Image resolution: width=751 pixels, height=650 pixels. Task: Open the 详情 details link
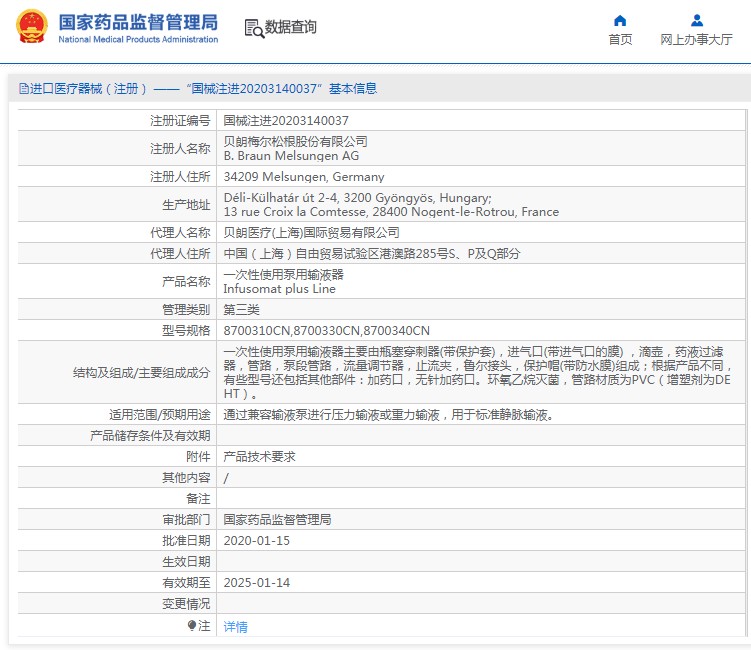(x=236, y=627)
